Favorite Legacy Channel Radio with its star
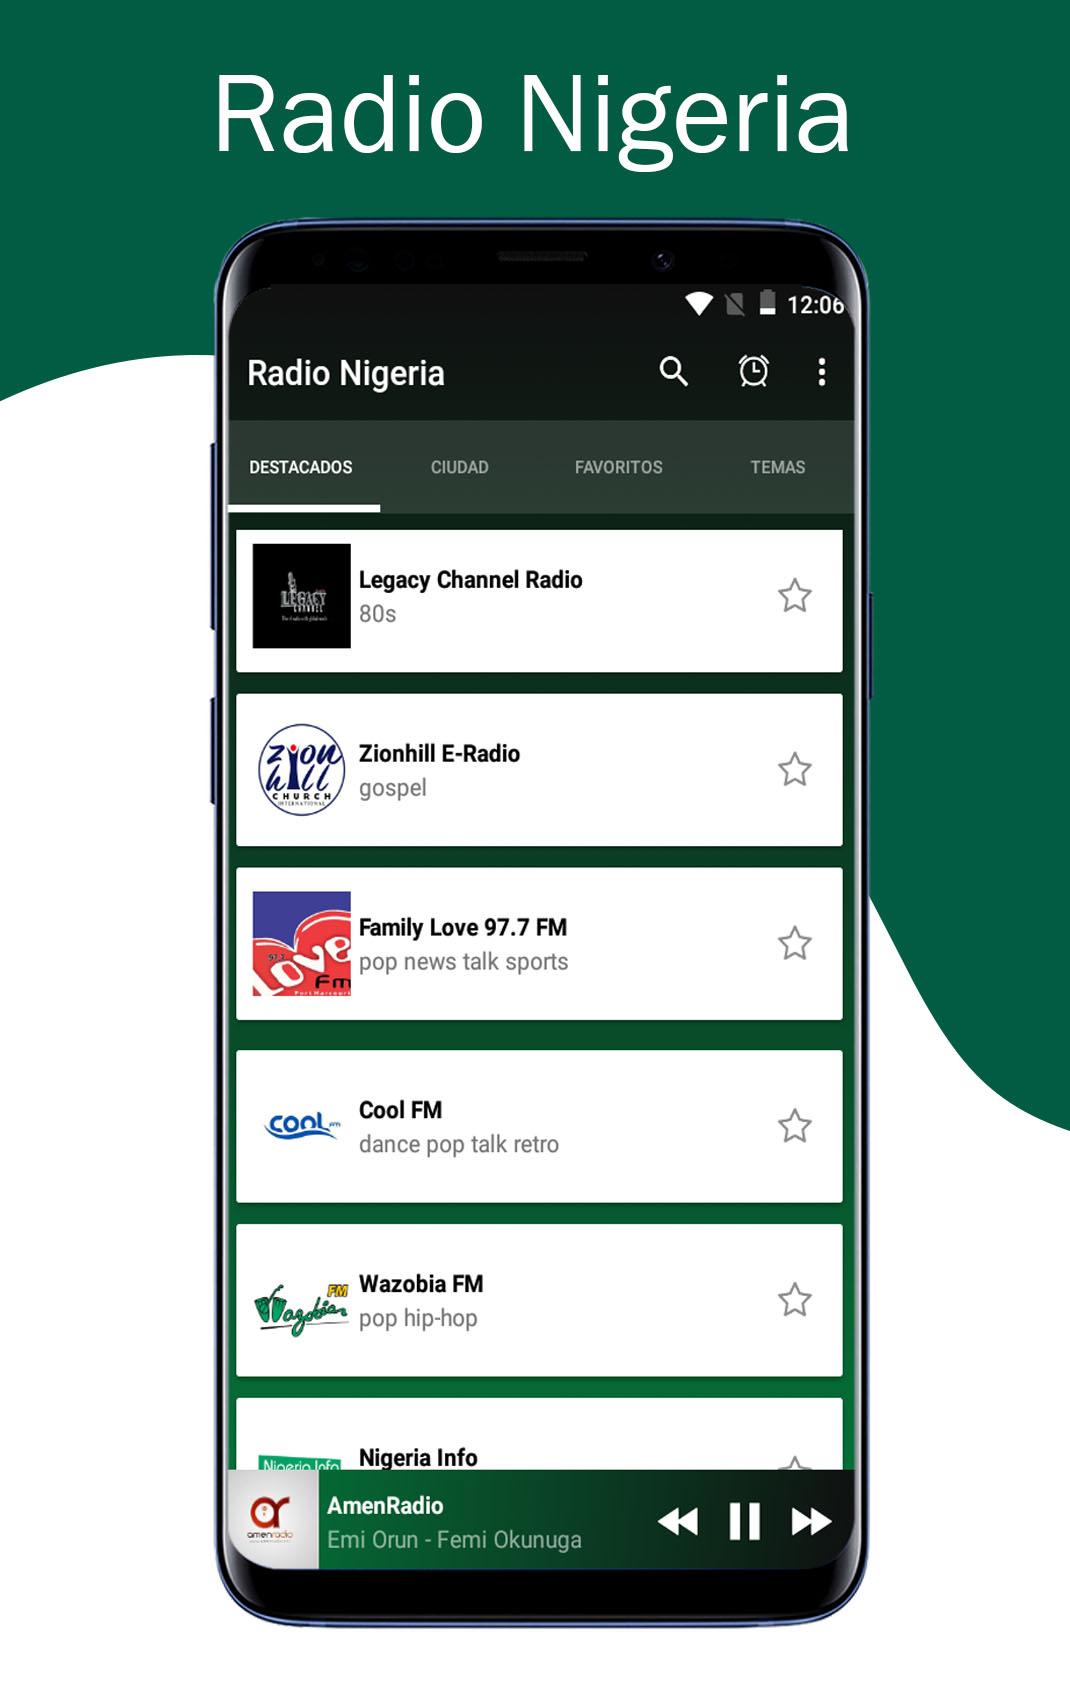The image size is (1070, 1686). pos(795,596)
